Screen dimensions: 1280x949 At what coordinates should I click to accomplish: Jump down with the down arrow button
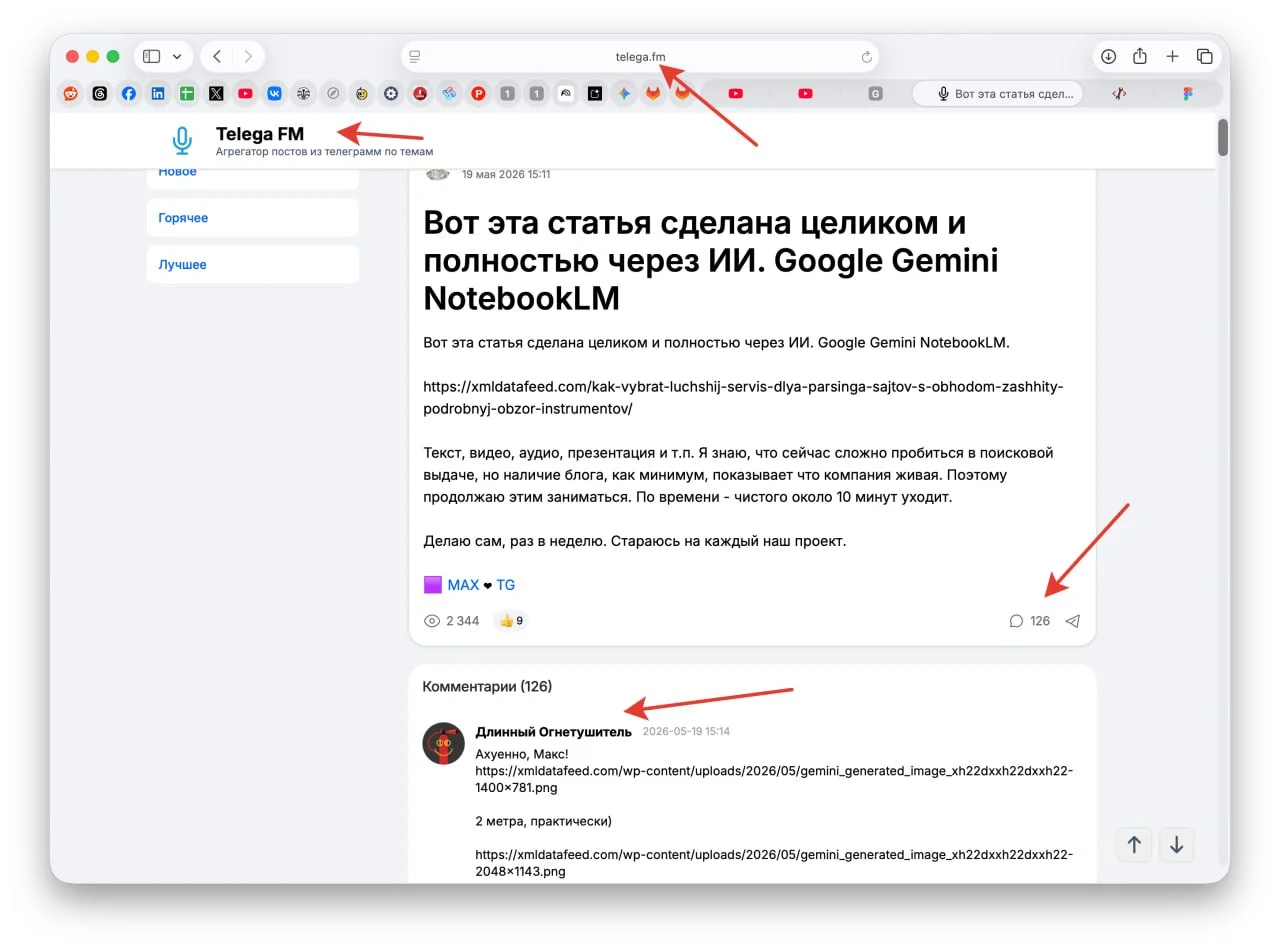click(1177, 845)
